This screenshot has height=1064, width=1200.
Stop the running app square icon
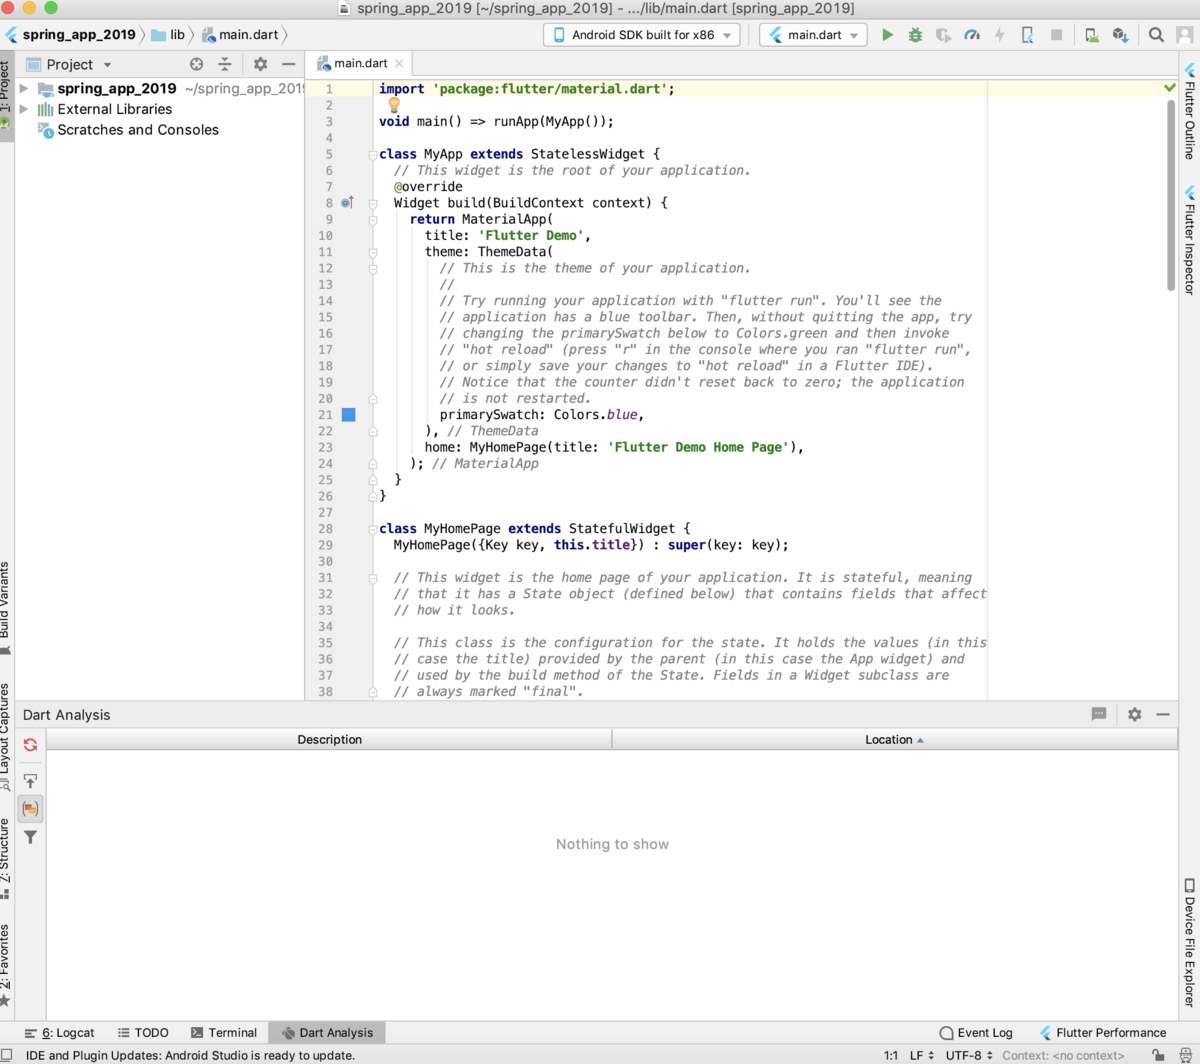pyautogui.click(x=1056, y=35)
